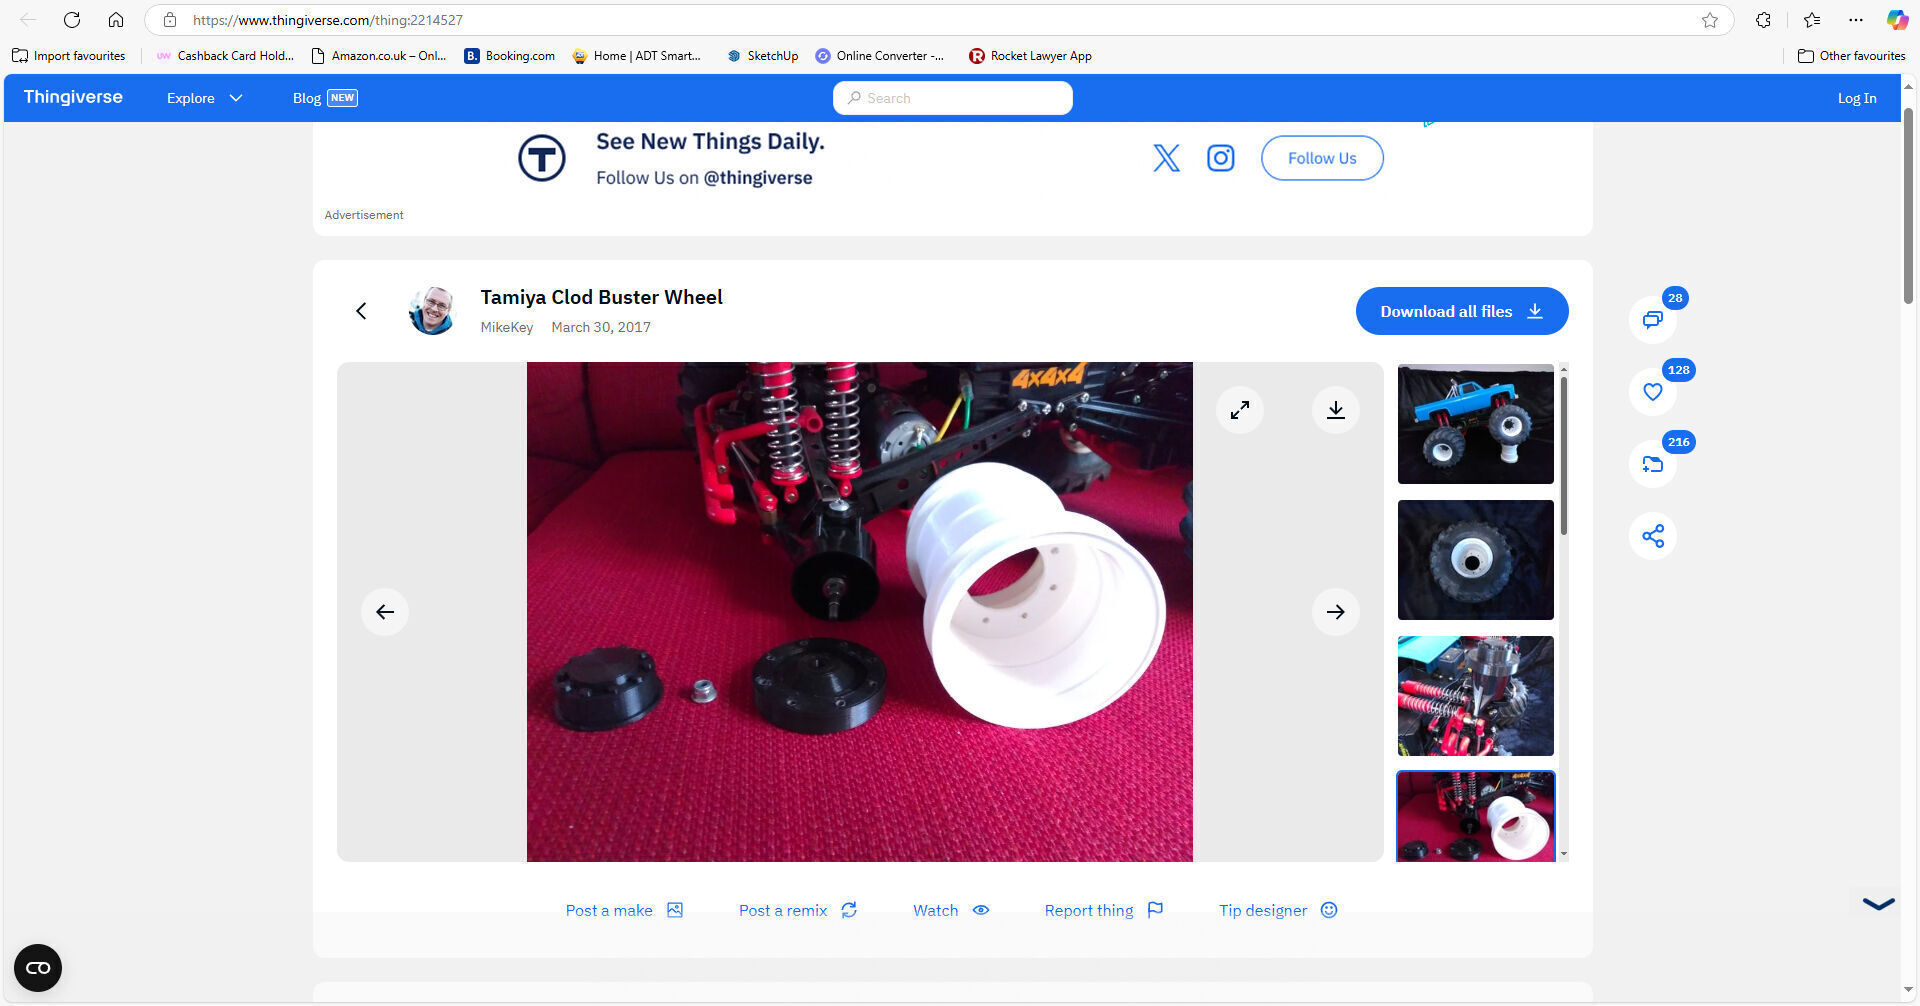Go to browser home page
Viewport: 1920px width, 1006px height.
(116, 20)
